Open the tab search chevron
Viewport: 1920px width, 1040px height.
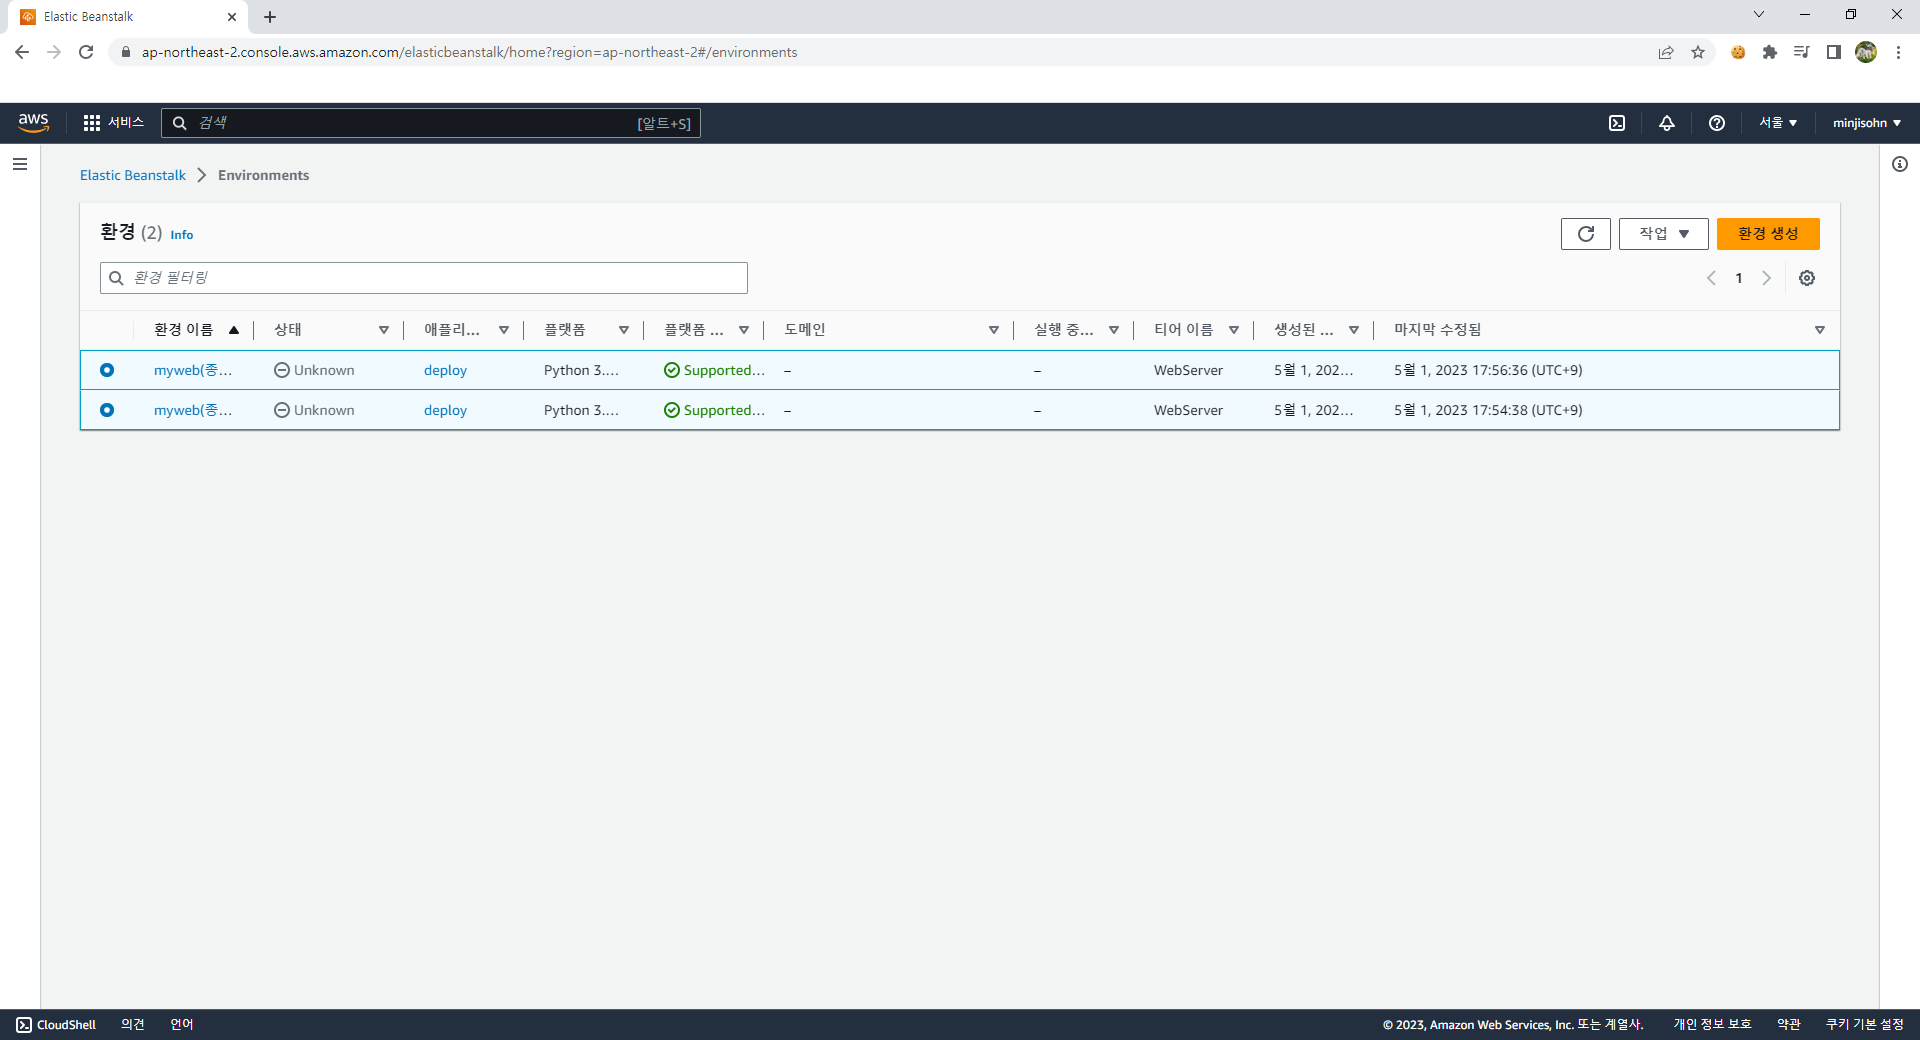(1759, 15)
